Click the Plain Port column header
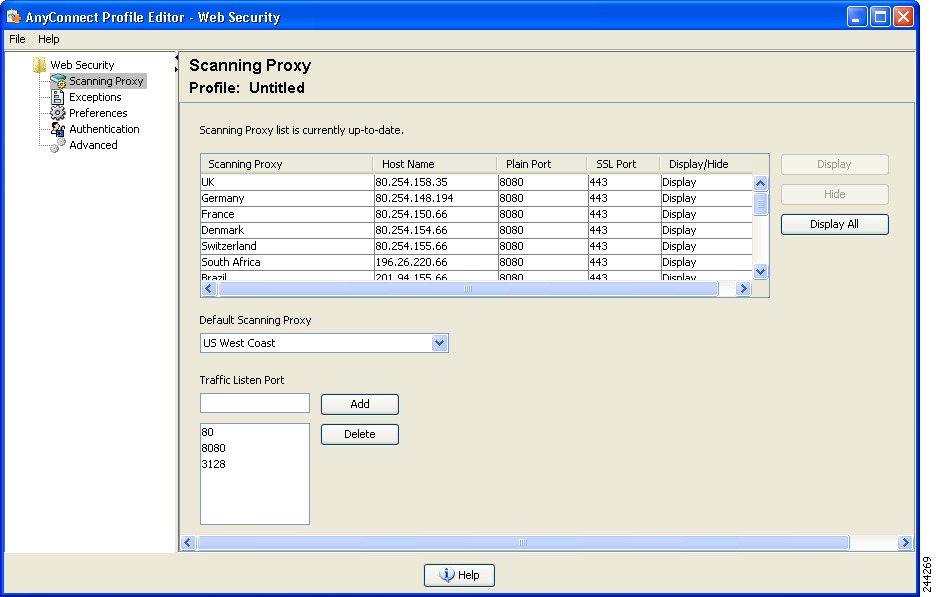Viewport: 937px width, 597px height. [x=542, y=164]
